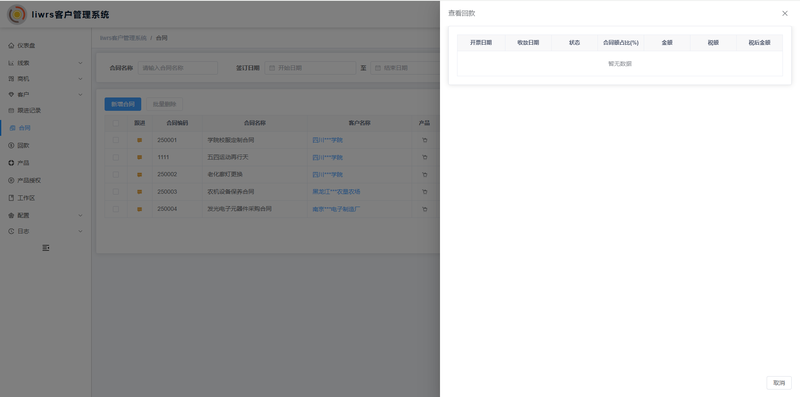Click the orange follow-up flag for contract 250001
Viewport: 800px width, 397px height.
click(x=139, y=140)
